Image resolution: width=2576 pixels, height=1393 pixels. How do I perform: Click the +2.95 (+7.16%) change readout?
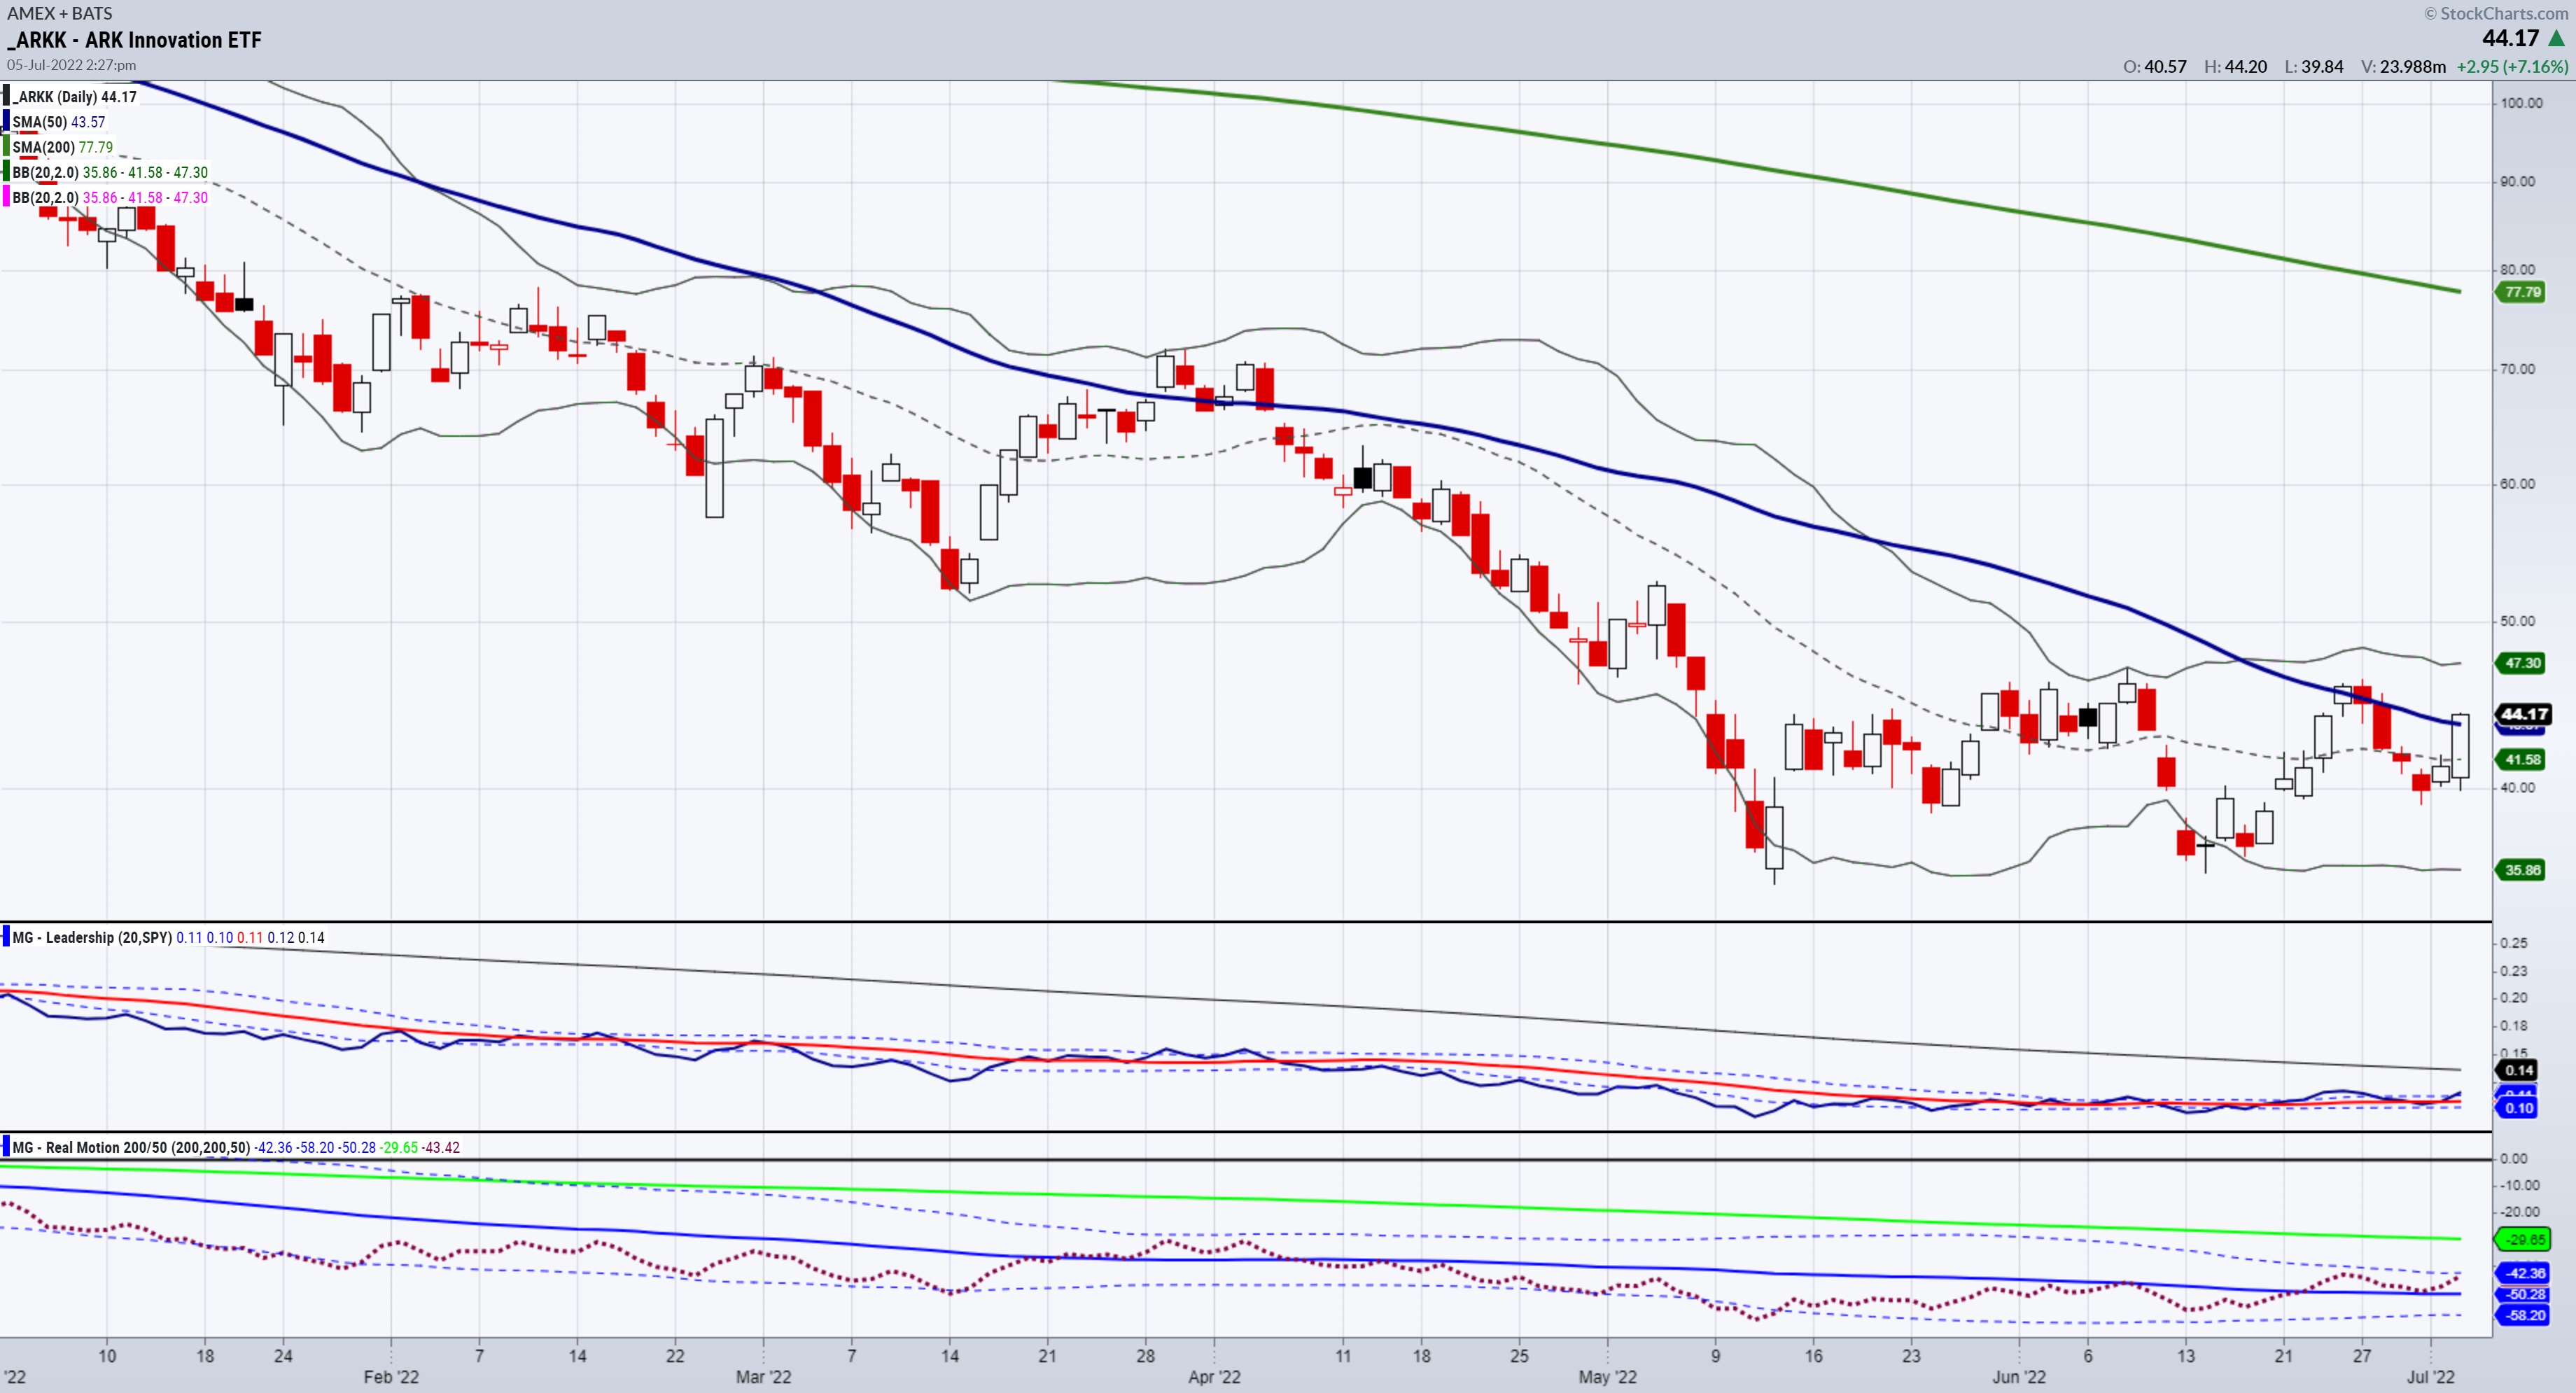pyautogui.click(x=2513, y=67)
